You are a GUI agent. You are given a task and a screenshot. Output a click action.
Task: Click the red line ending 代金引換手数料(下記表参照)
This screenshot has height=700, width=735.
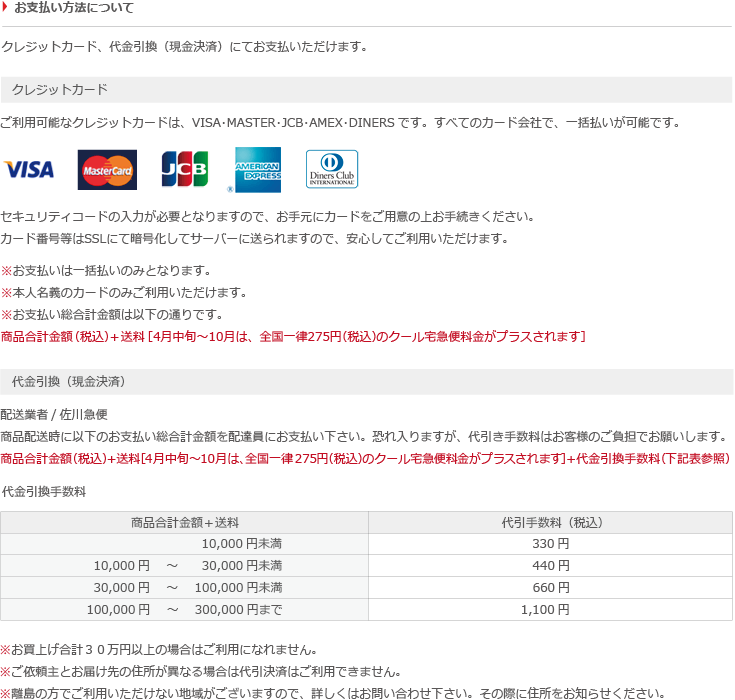pos(365,459)
